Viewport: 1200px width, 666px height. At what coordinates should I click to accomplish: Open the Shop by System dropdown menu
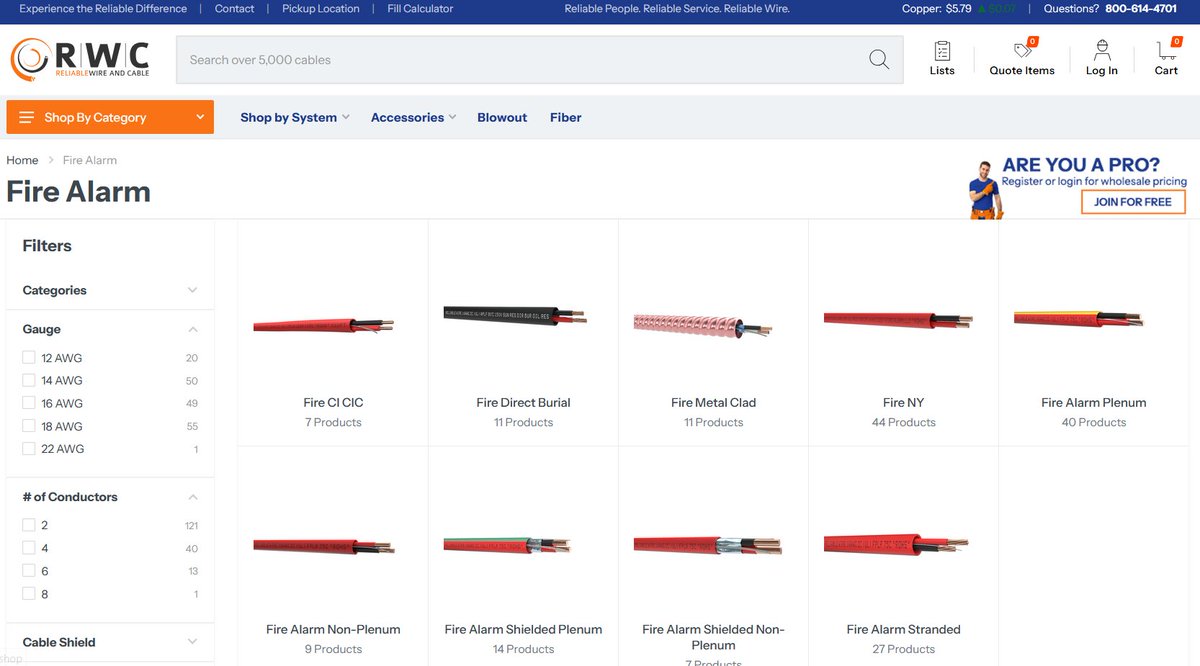click(x=295, y=117)
